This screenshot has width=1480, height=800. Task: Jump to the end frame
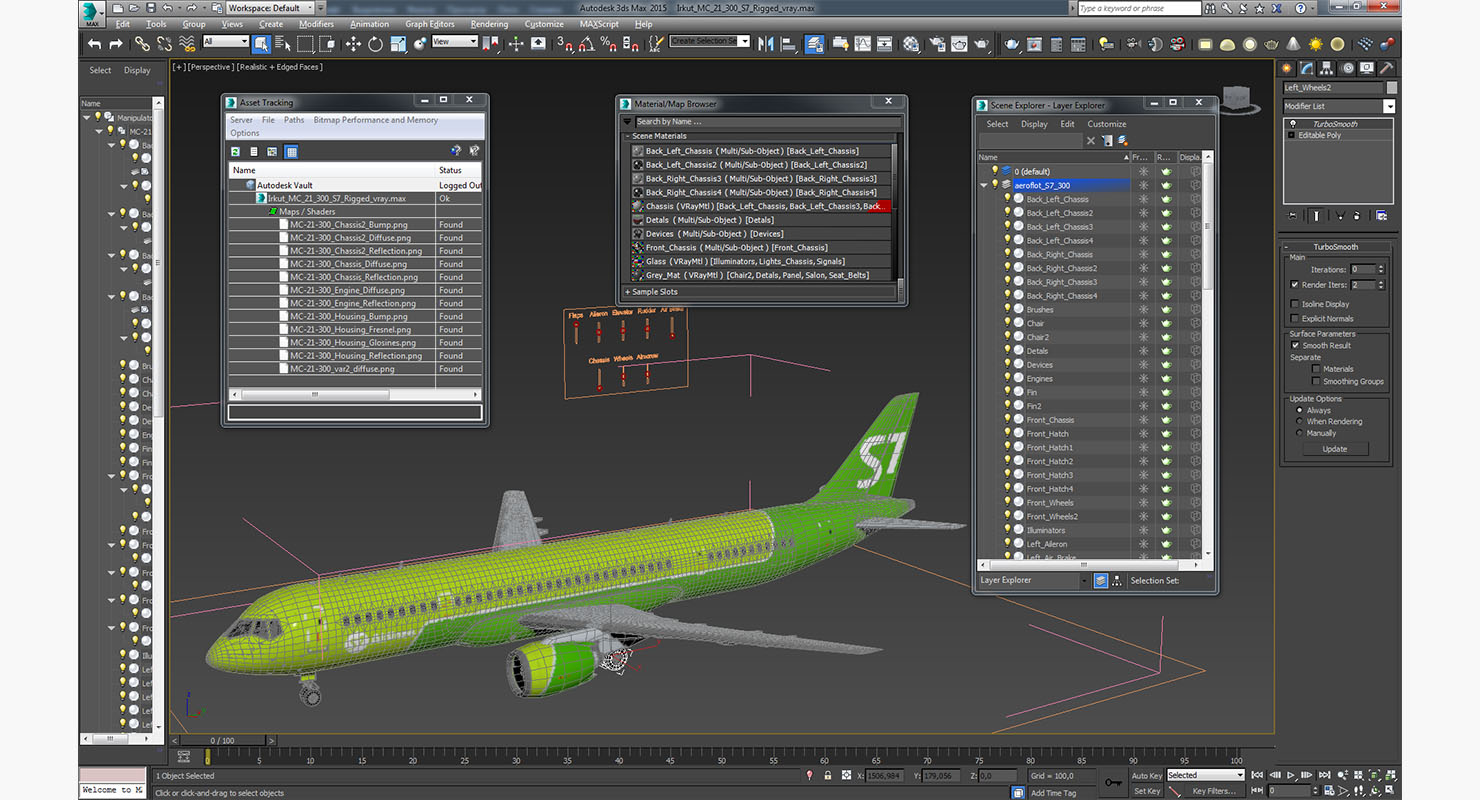tap(1323, 775)
